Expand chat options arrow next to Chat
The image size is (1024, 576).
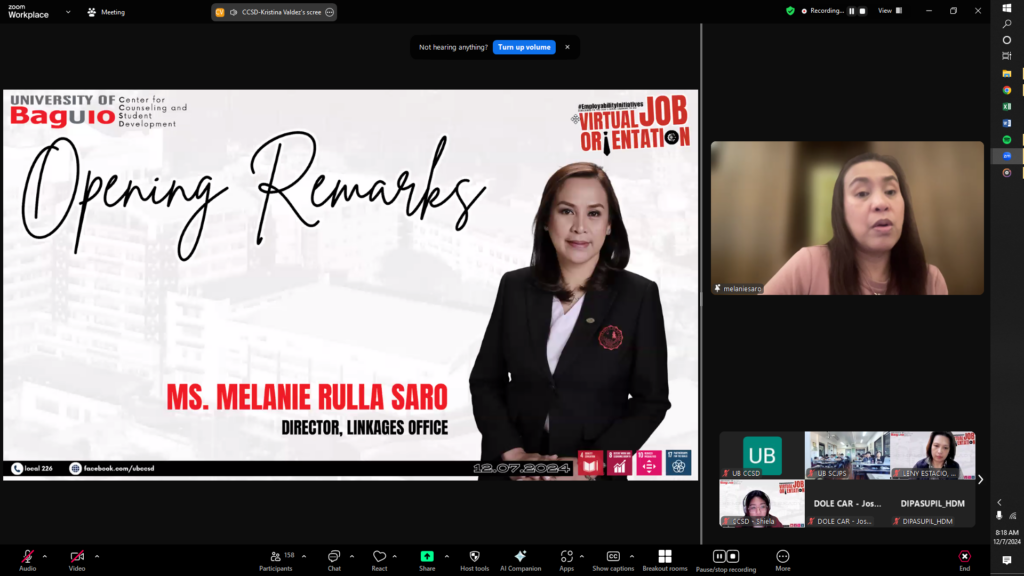pyautogui.click(x=352, y=556)
